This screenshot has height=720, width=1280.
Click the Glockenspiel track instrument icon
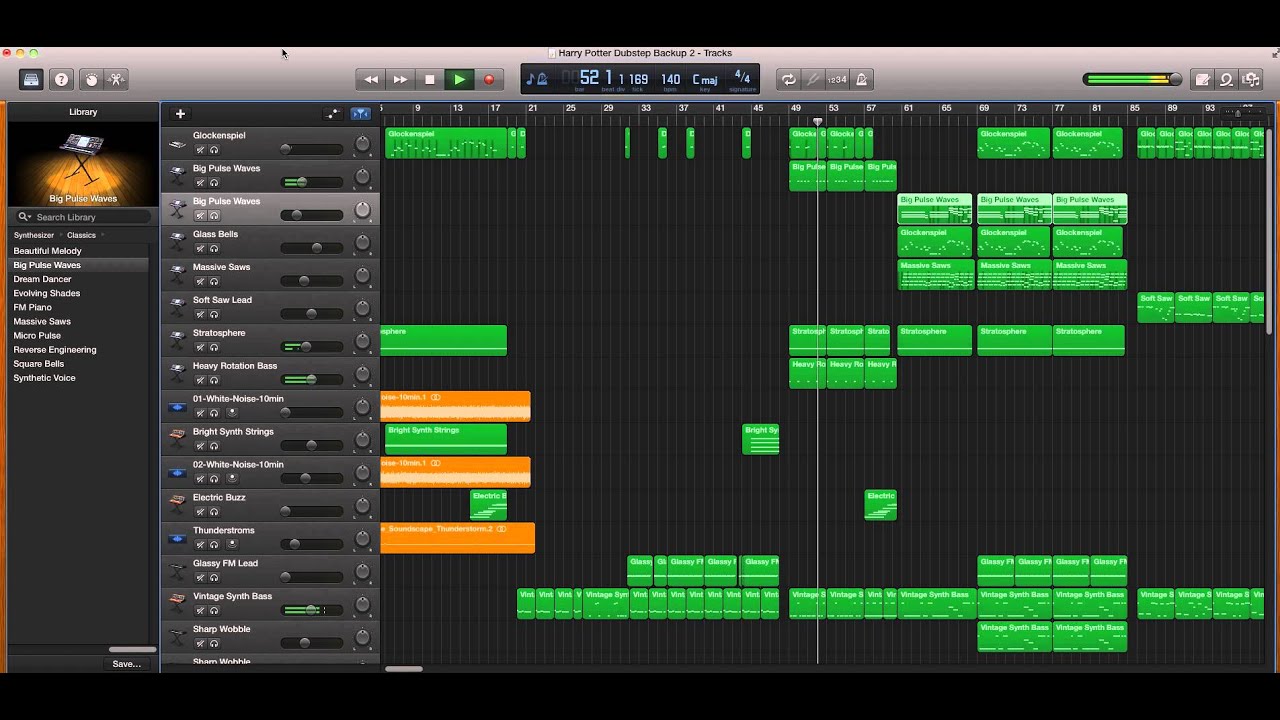coord(177,144)
